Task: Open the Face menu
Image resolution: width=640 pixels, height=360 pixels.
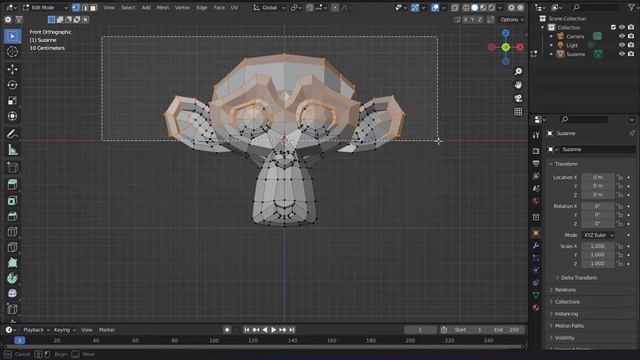Action: (219, 8)
